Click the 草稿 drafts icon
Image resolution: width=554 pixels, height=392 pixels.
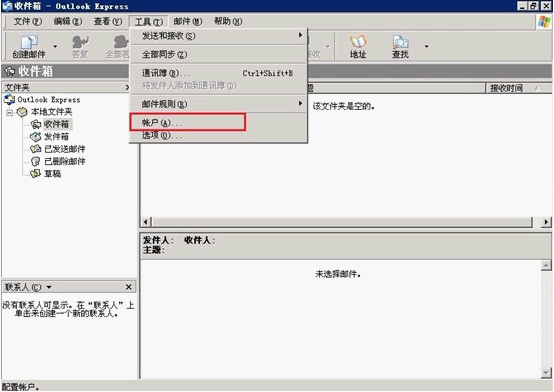36,174
